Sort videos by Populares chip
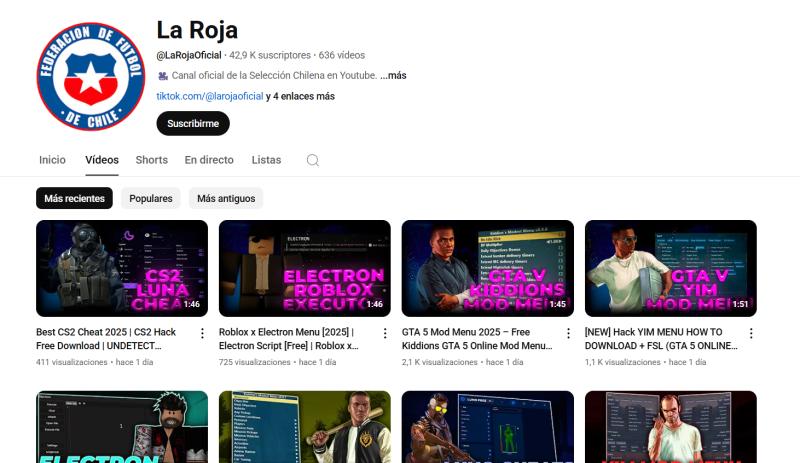Viewport: 800px width, 463px height. (151, 199)
